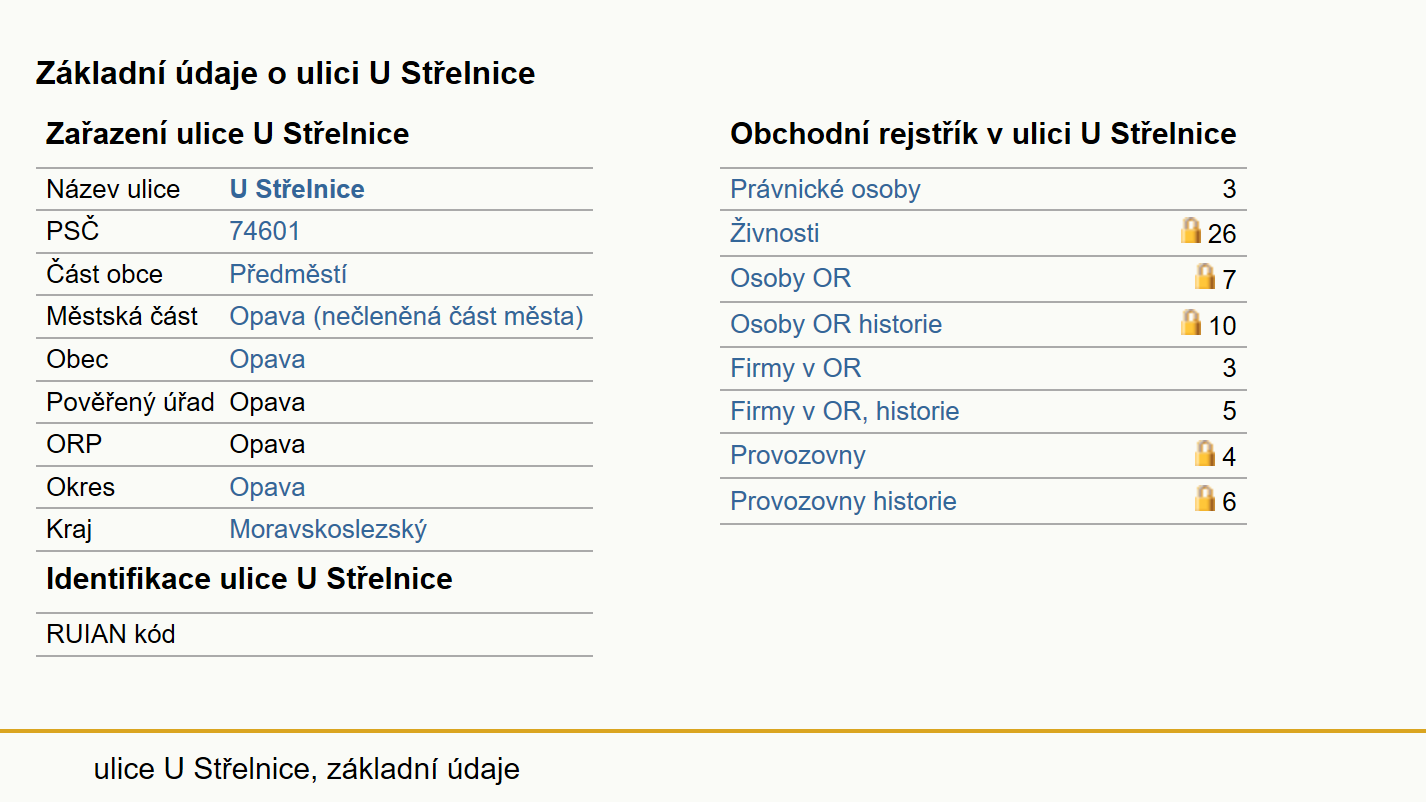
Task: Open postal code 74601 link
Action: (265, 231)
